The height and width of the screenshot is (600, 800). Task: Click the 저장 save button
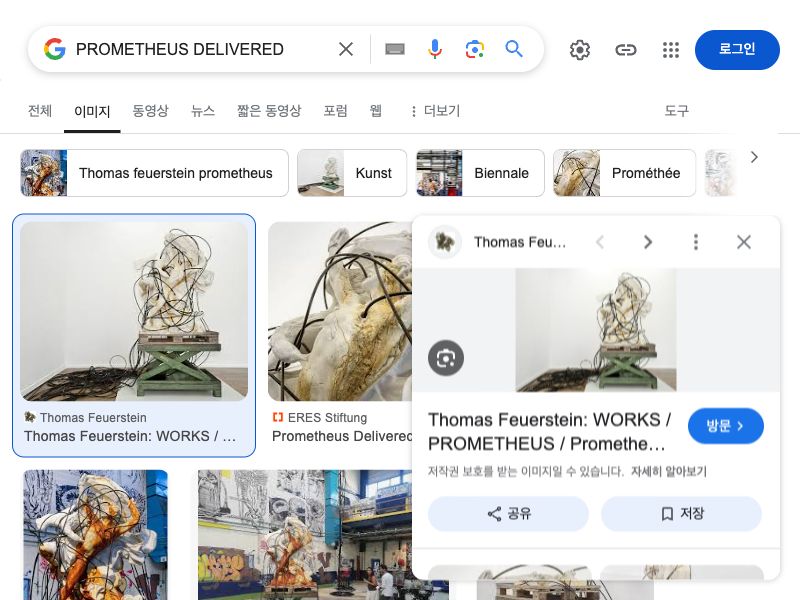682,514
